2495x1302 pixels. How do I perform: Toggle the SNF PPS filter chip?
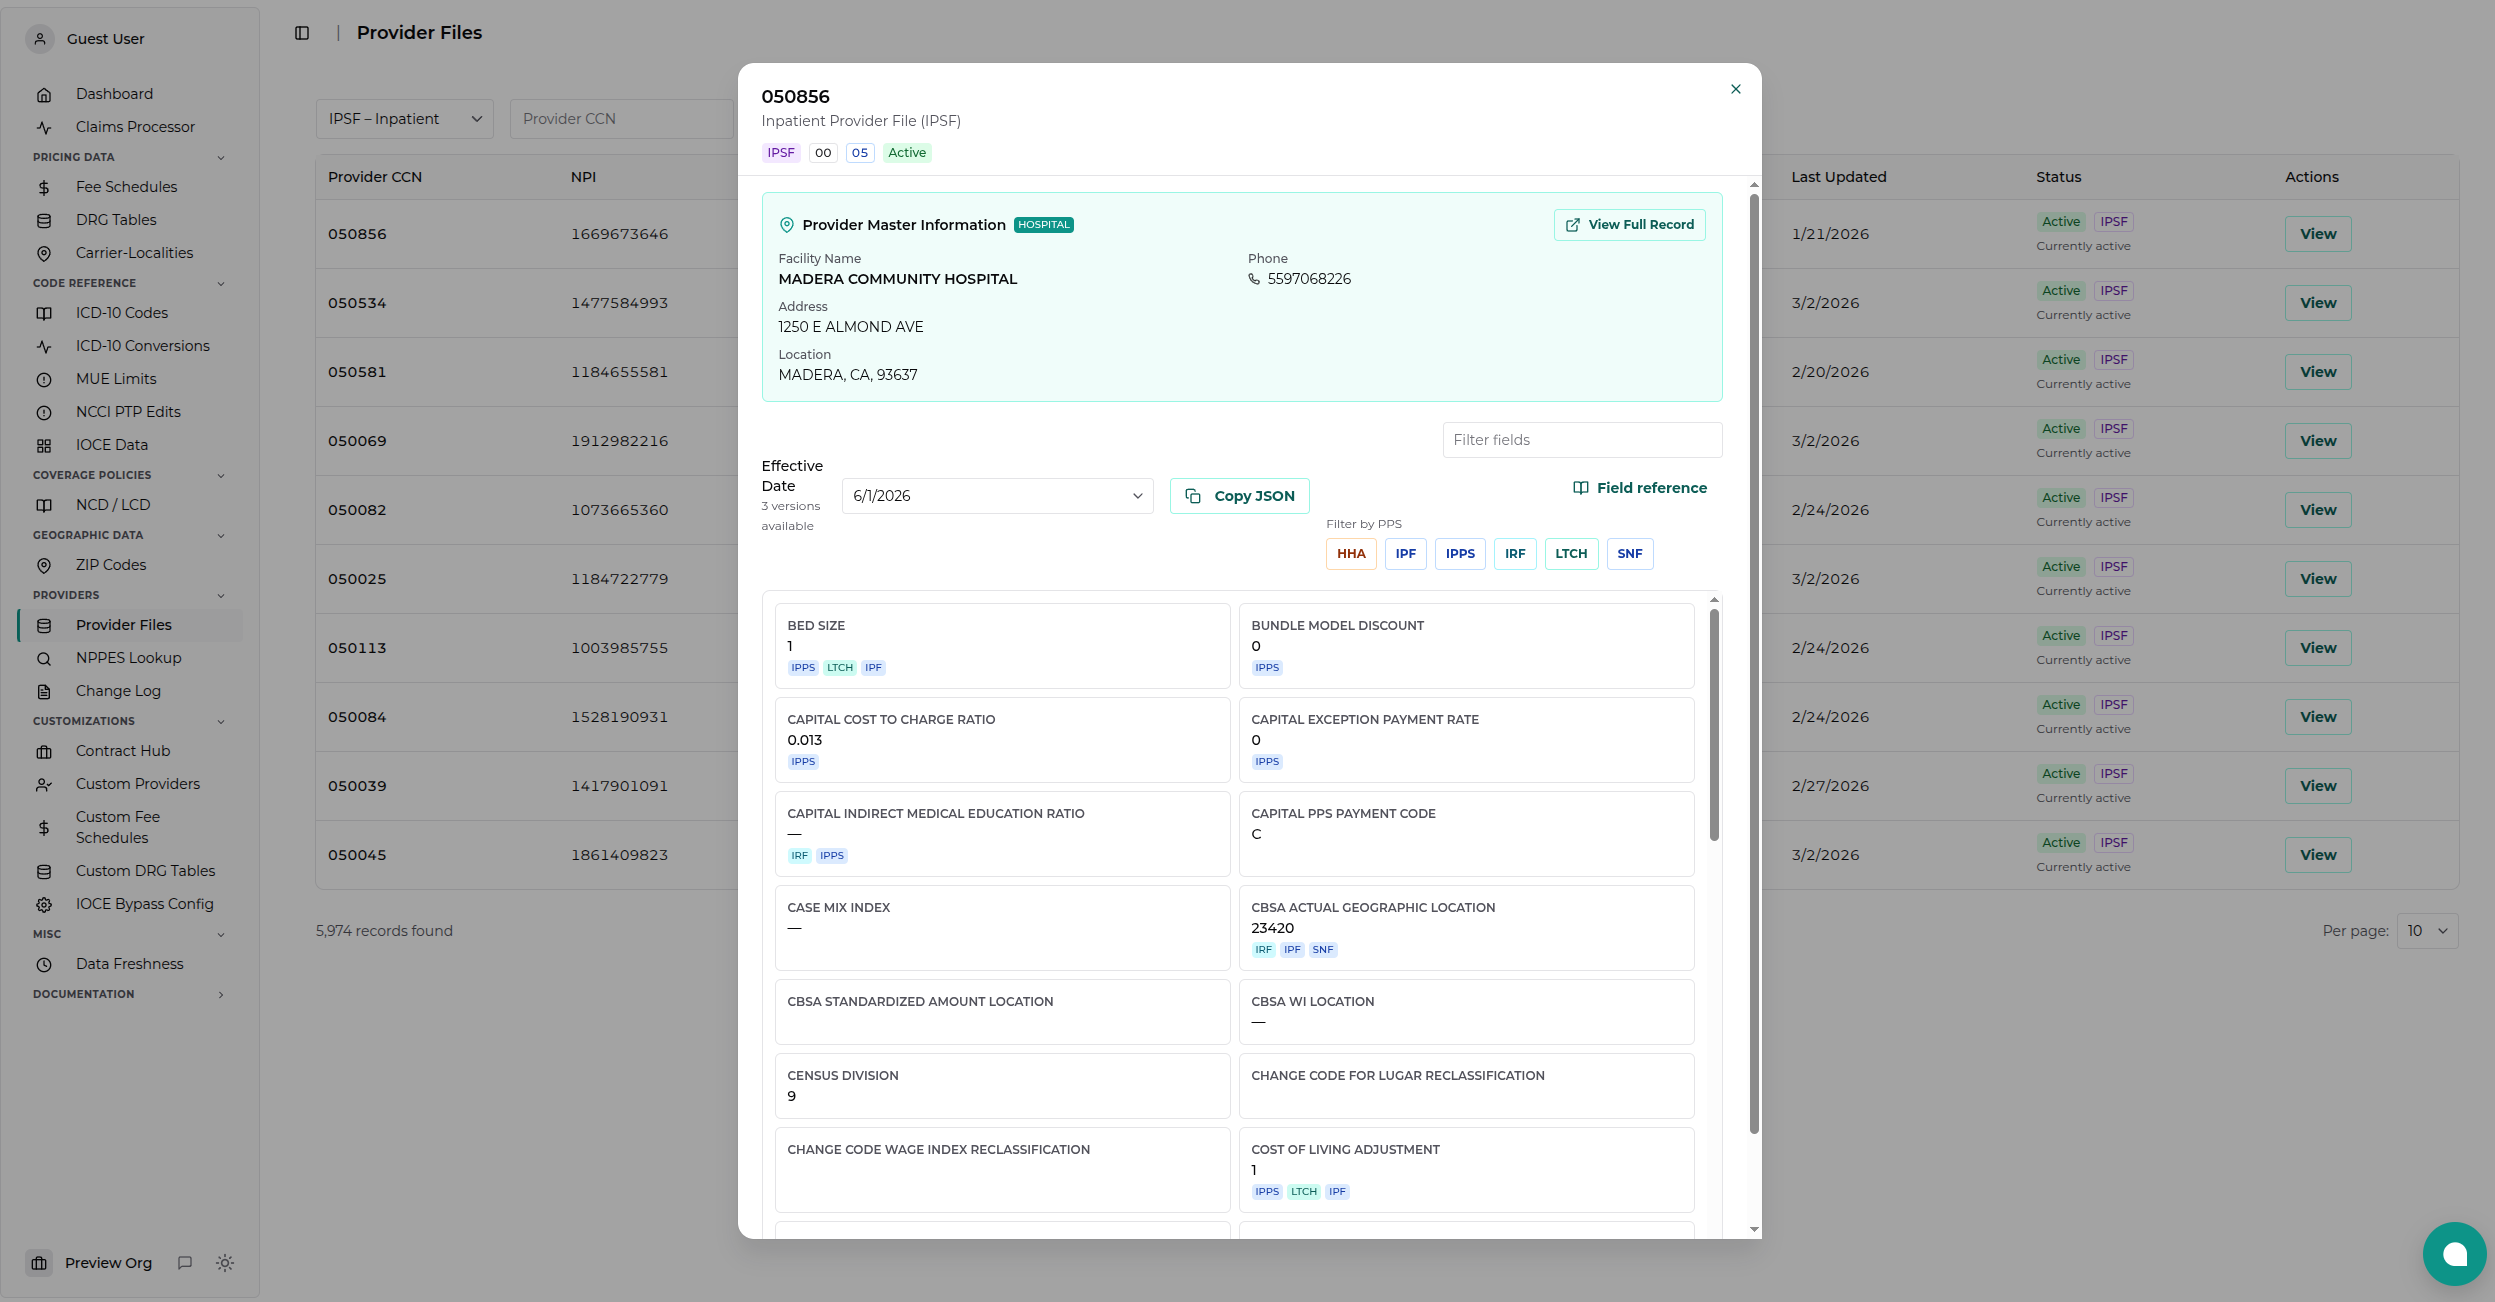click(1630, 554)
